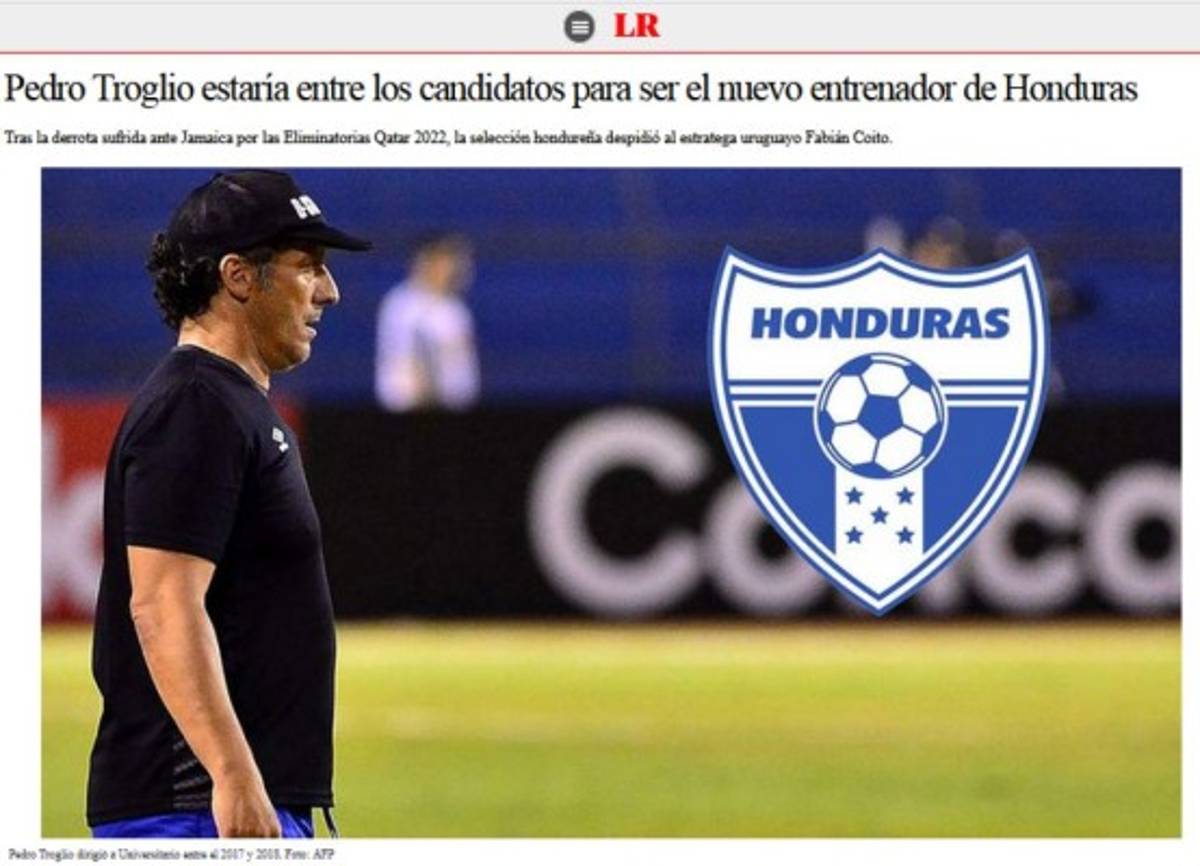Click the green pitch area of photo
This screenshot has width=1200, height=866.
coord(750,730)
